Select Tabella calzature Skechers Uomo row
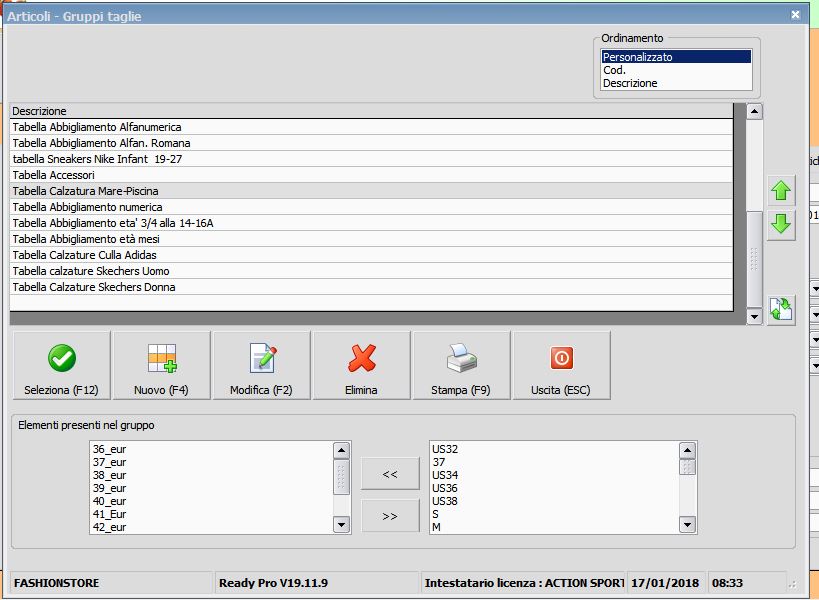This screenshot has height=600, width=819. click(x=91, y=271)
